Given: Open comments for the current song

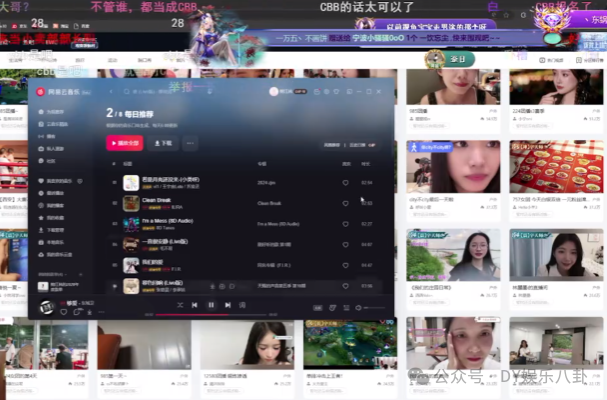Looking at the screenshot, I should pos(77,312).
